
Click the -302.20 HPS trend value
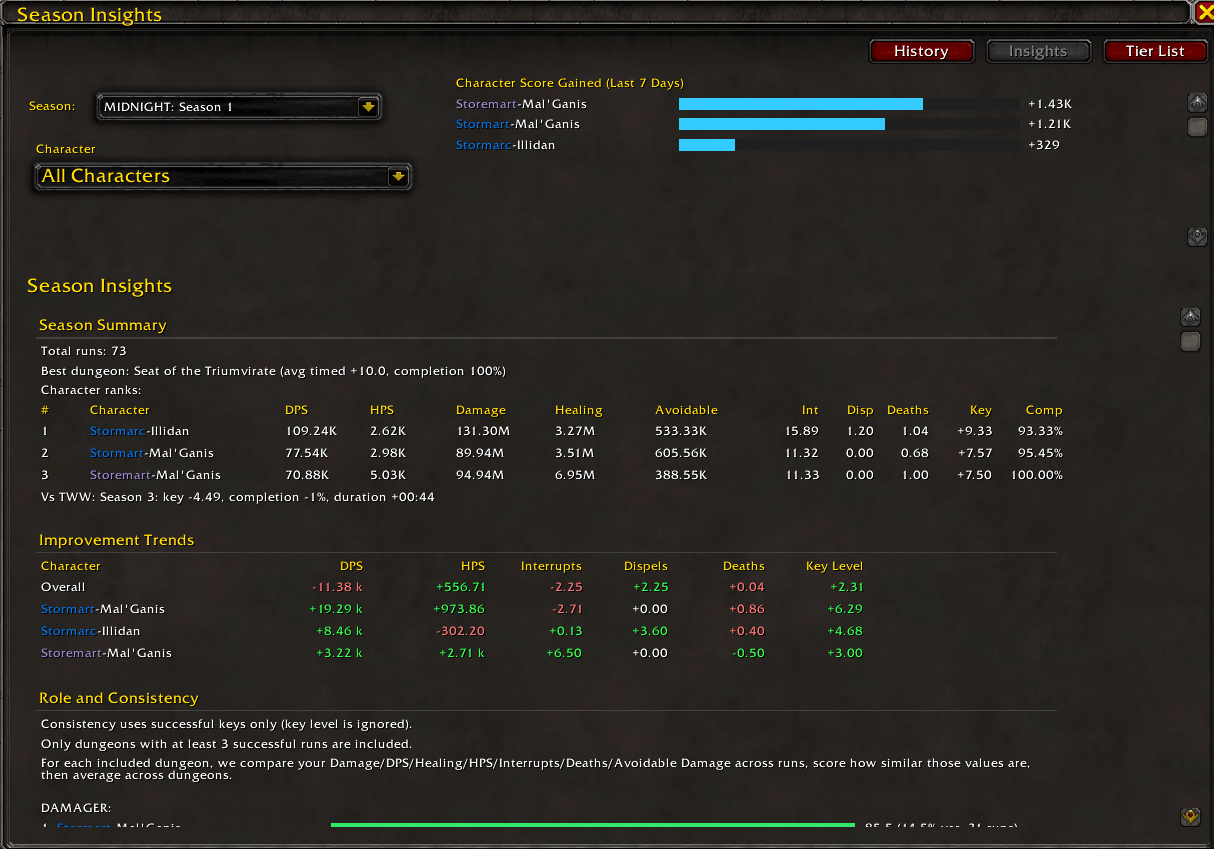tap(461, 631)
